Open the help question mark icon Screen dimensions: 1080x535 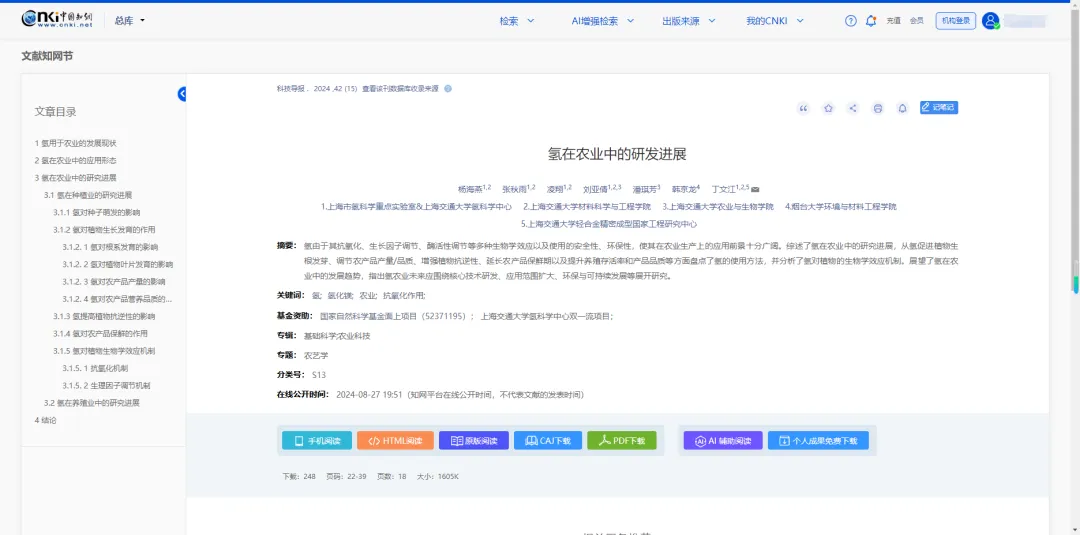coord(851,21)
